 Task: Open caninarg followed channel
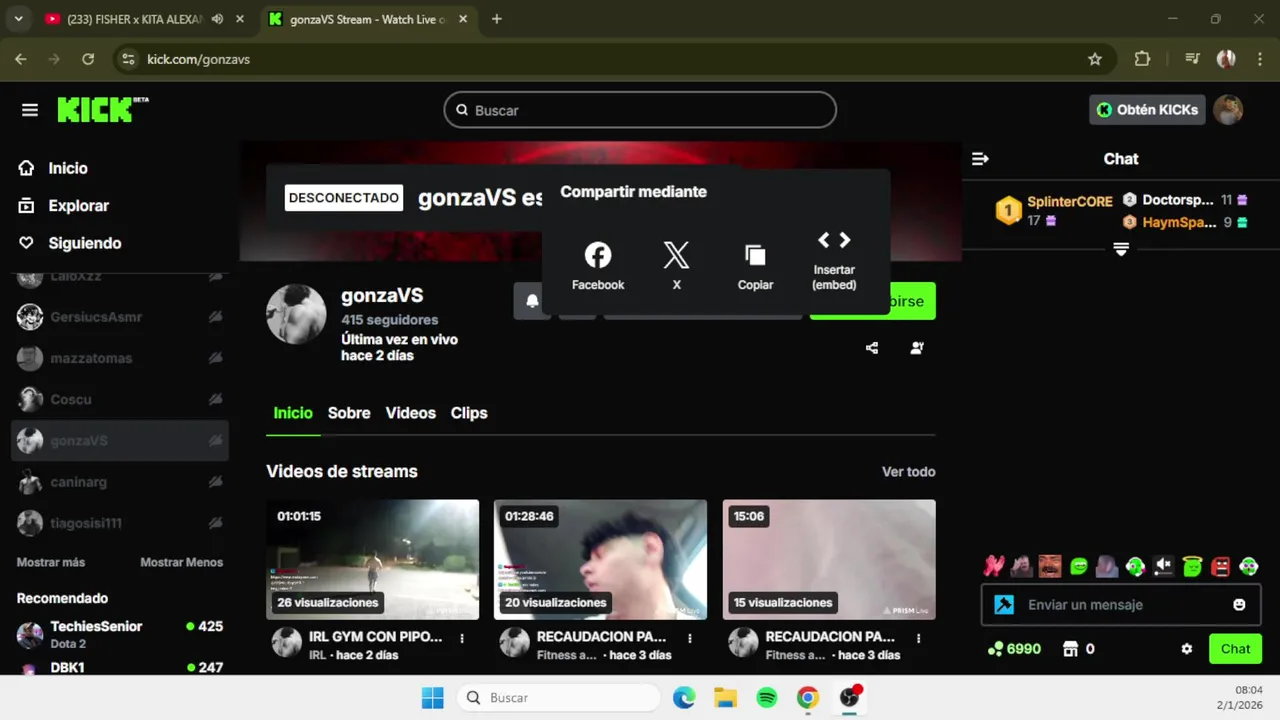pos(120,482)
